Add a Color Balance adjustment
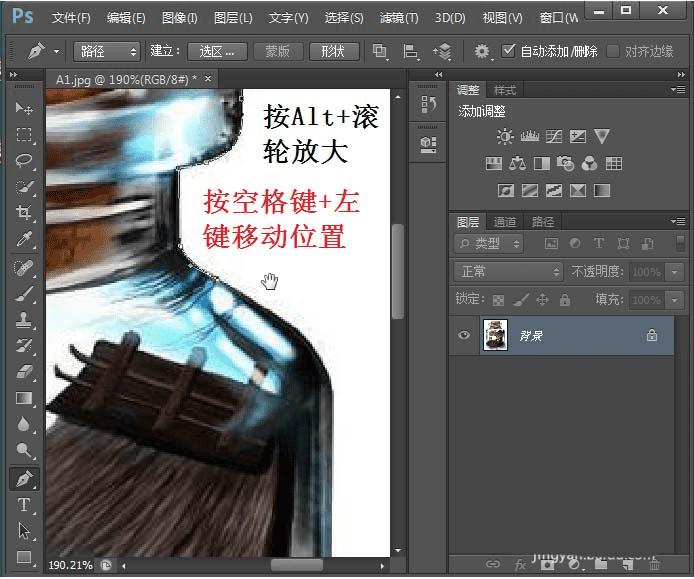The image size is (694, 579). click(x=517, y=164)
